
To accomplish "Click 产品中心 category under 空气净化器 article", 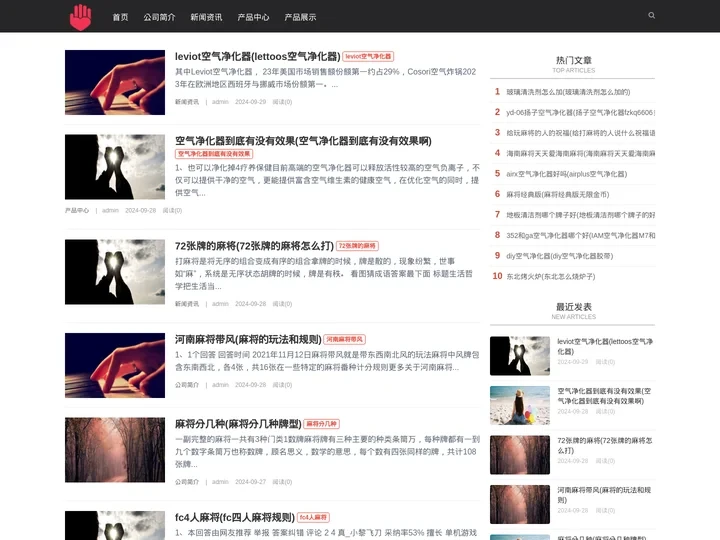I will pyautogui.click(x=77, y=211).
